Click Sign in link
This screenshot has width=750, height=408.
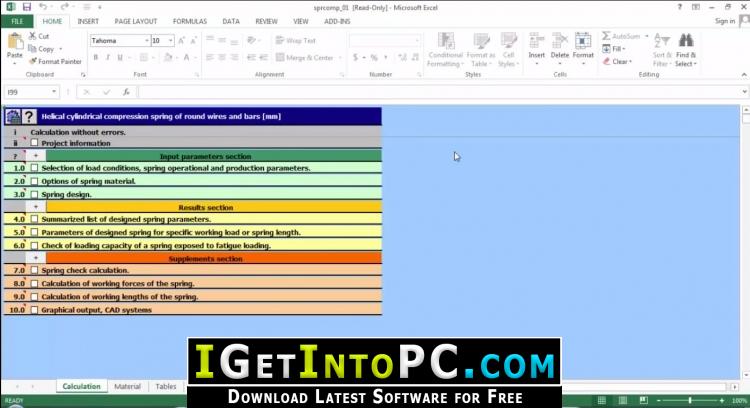tap(725, 21)
